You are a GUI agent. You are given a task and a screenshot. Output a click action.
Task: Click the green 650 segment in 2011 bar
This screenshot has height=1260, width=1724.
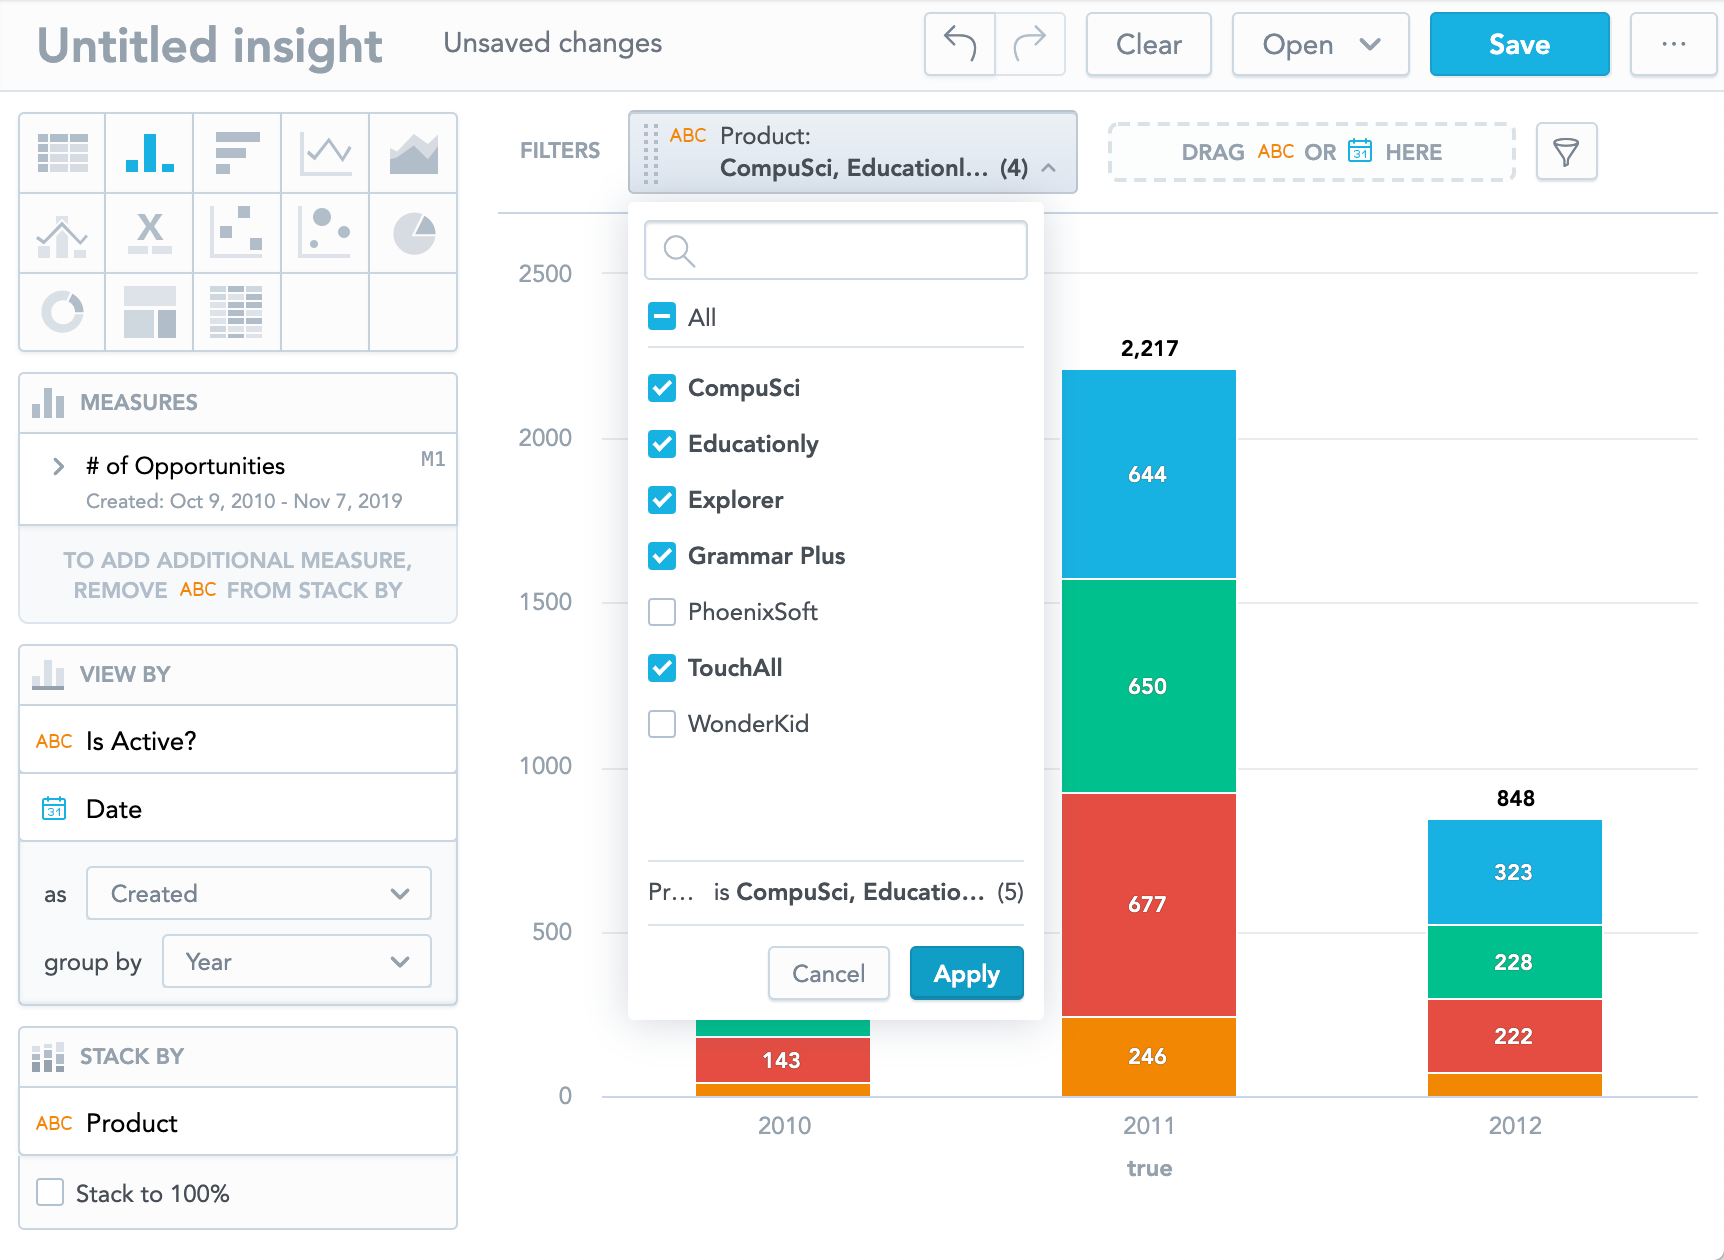tap(1148, 686)
